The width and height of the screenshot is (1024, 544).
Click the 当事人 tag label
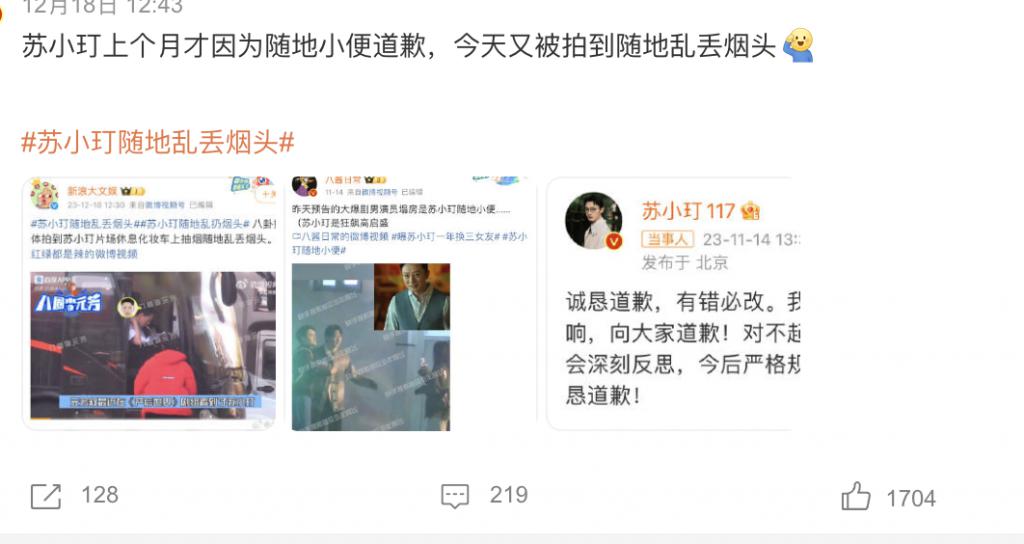(667, 239)
